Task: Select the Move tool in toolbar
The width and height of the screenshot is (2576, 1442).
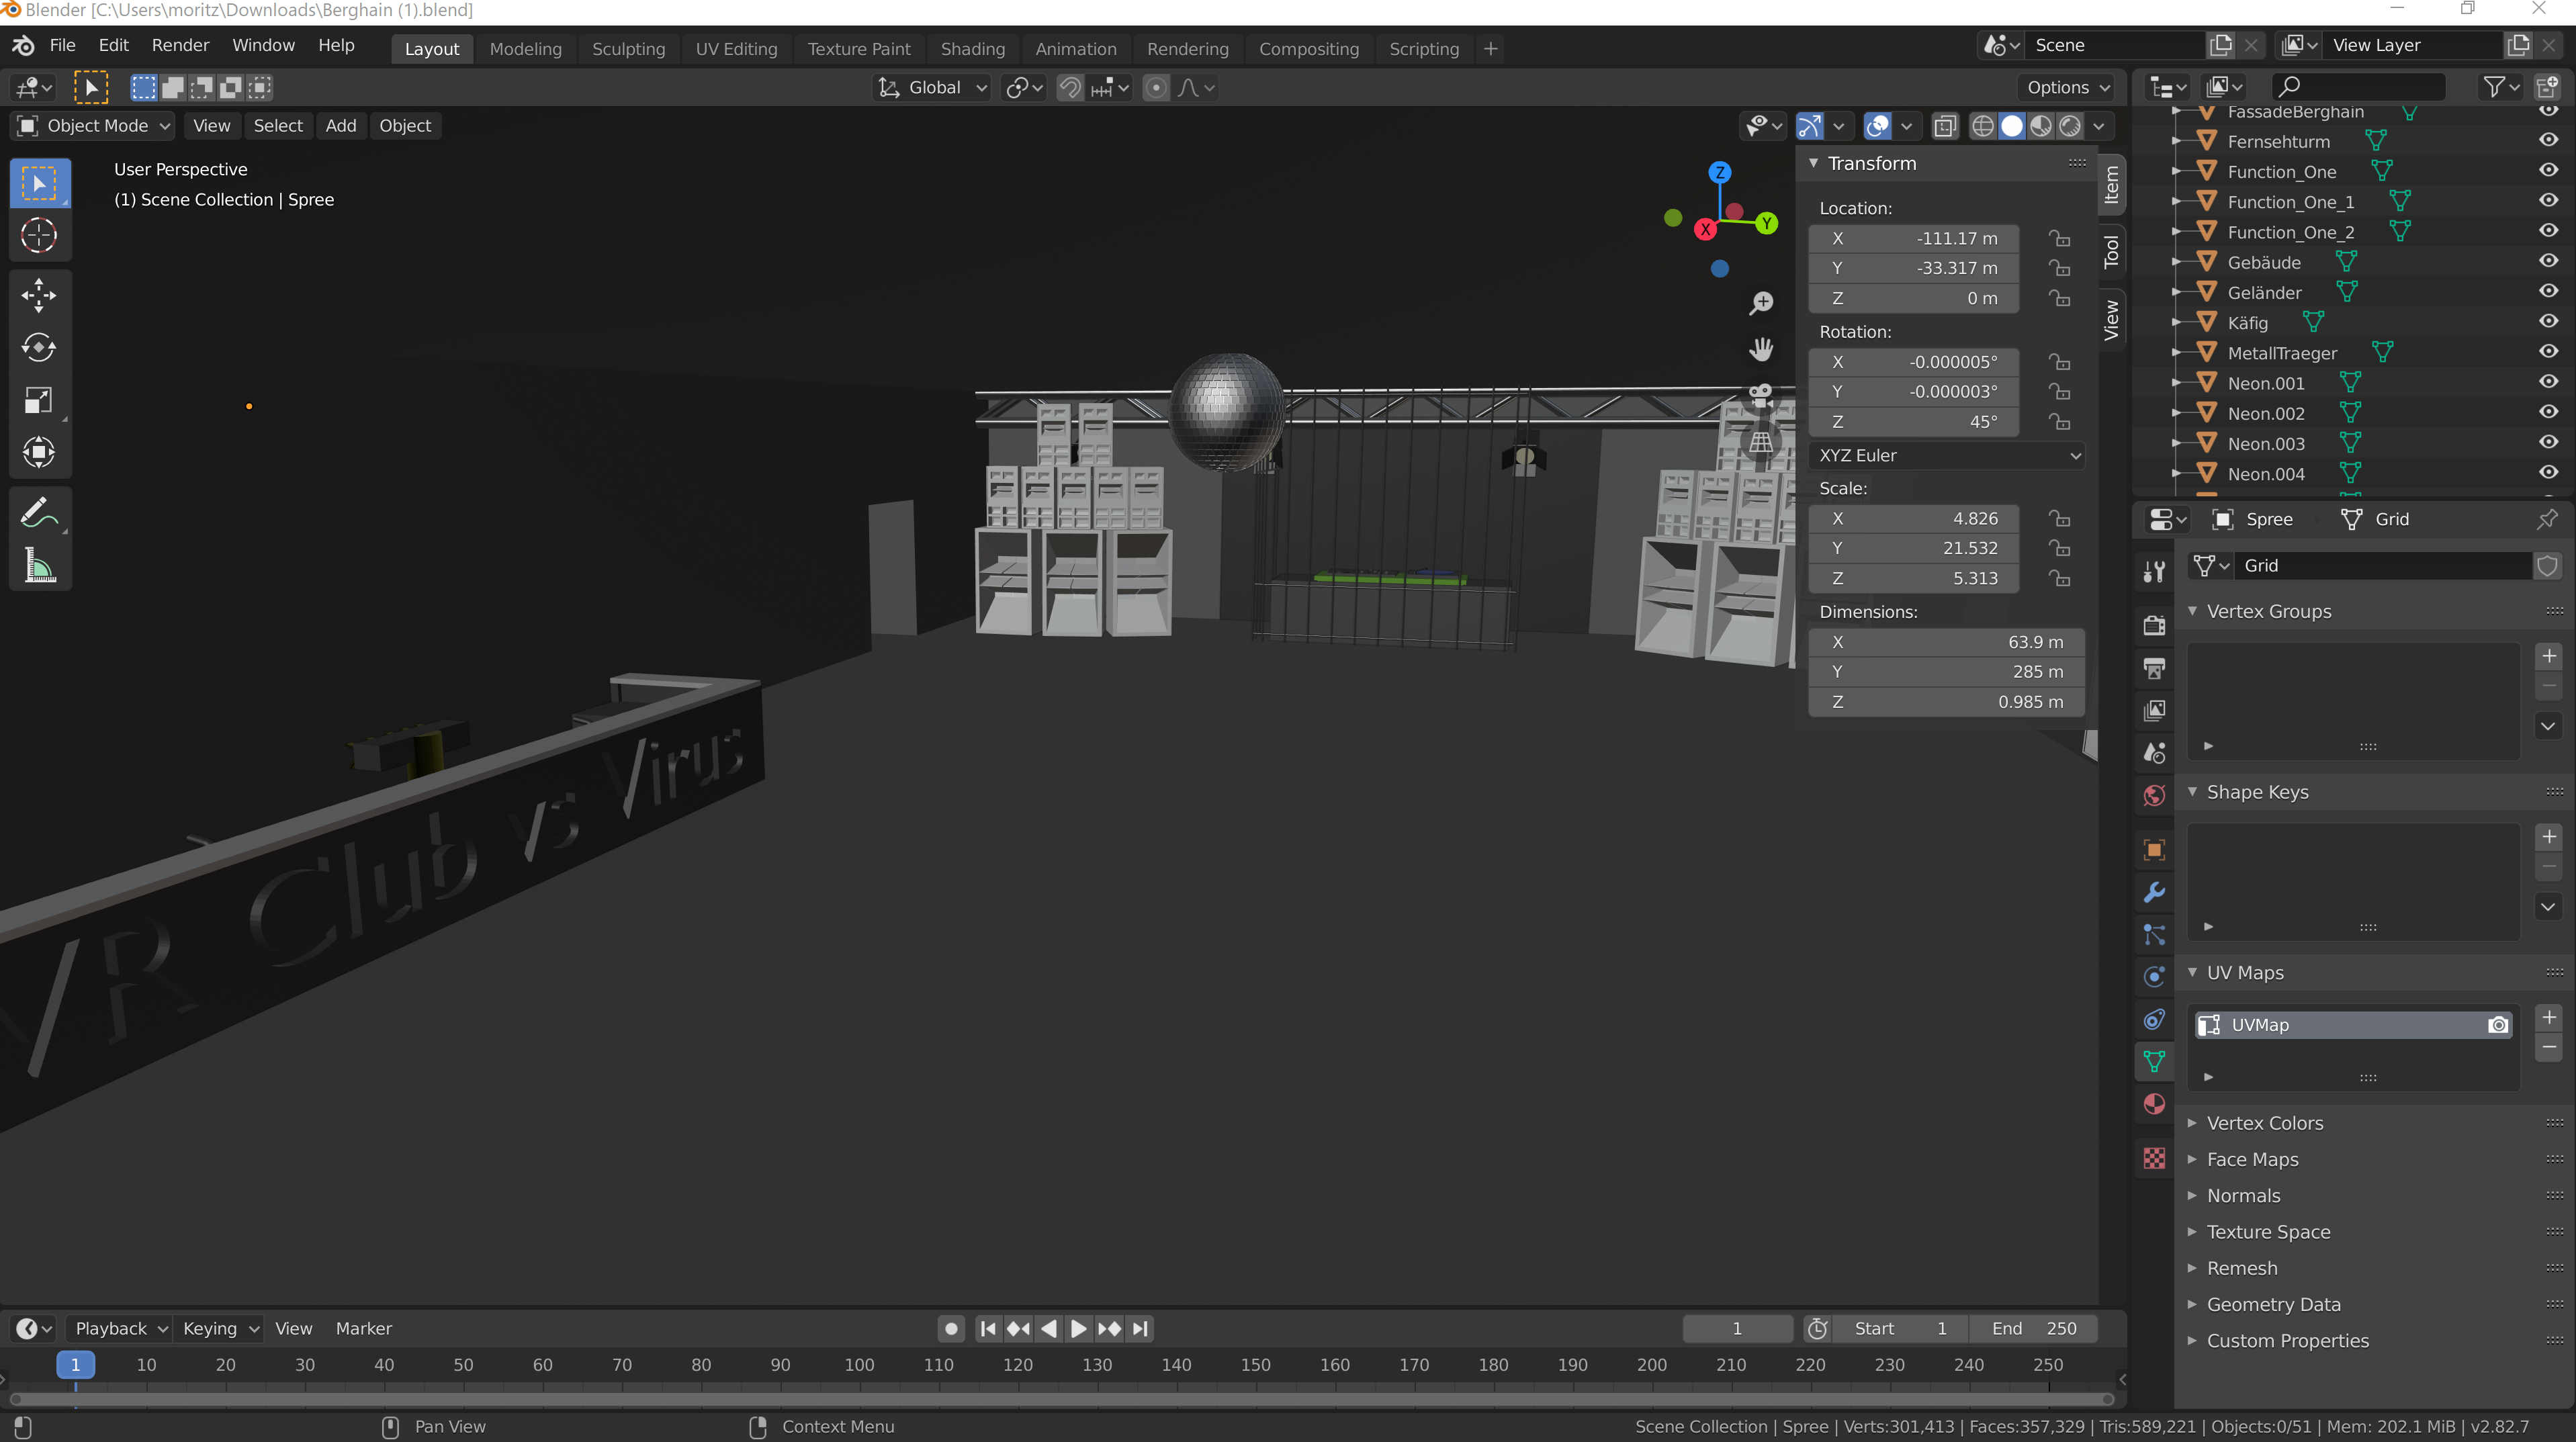Action: [x=39, y=294]
